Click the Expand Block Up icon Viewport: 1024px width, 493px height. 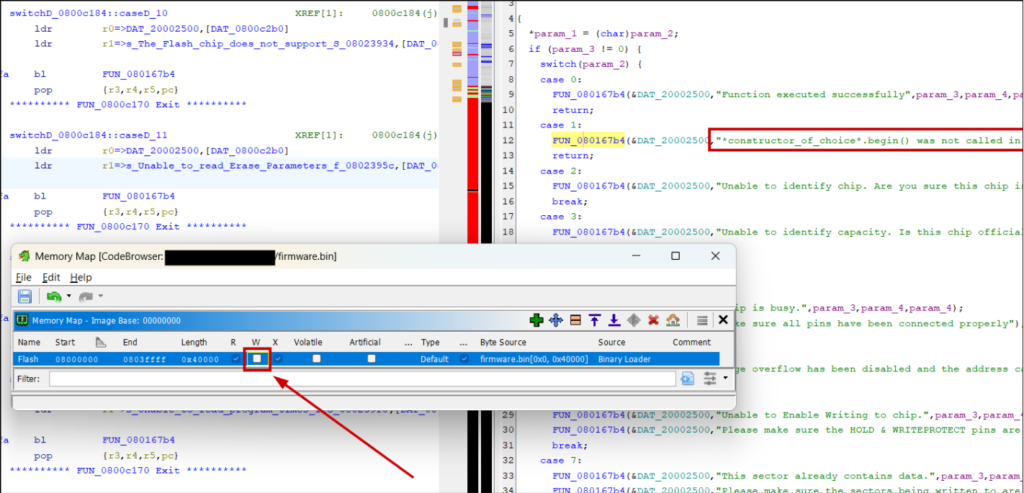point(593,320)
